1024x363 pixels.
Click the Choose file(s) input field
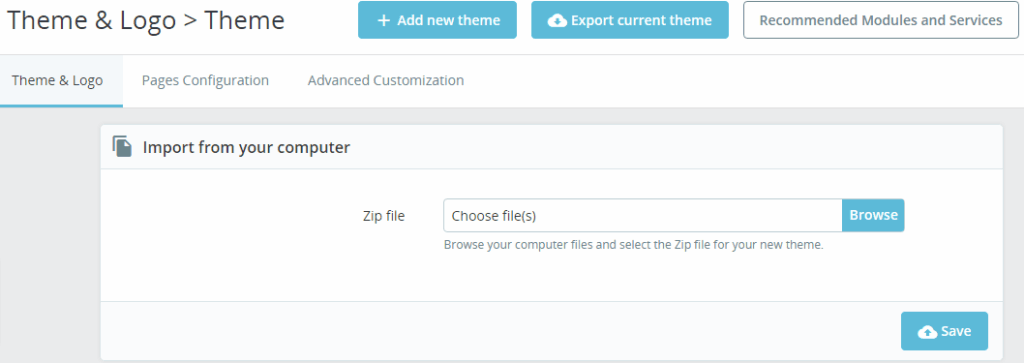point(643,215)
